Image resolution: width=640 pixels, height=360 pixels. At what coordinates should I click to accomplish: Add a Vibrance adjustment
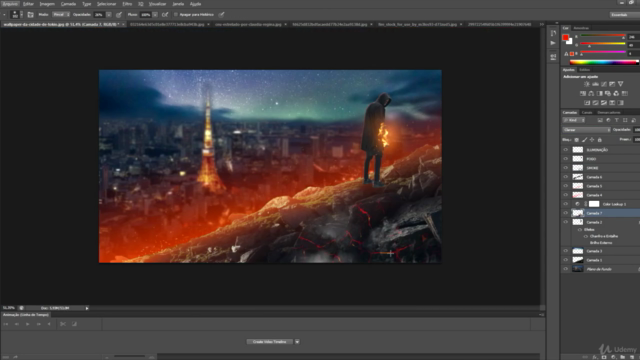pos(620,84)
